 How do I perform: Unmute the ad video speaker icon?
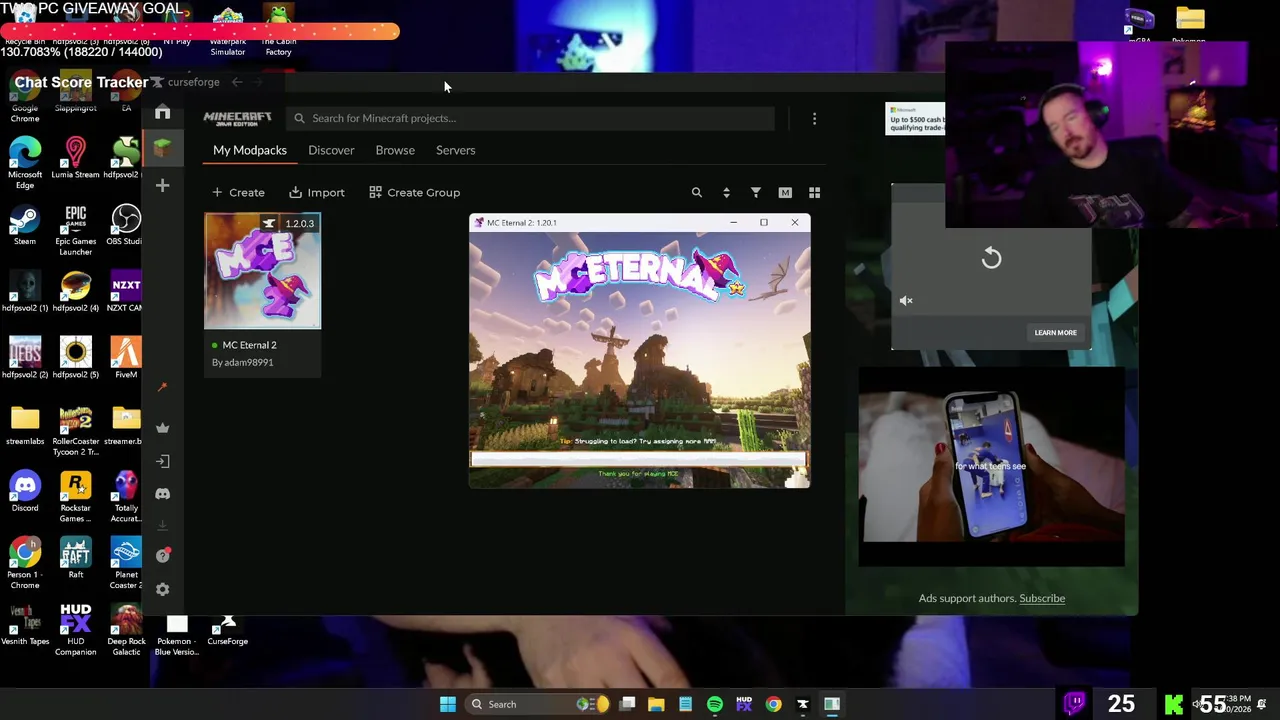pyautogui.click(x=906, y=300)
